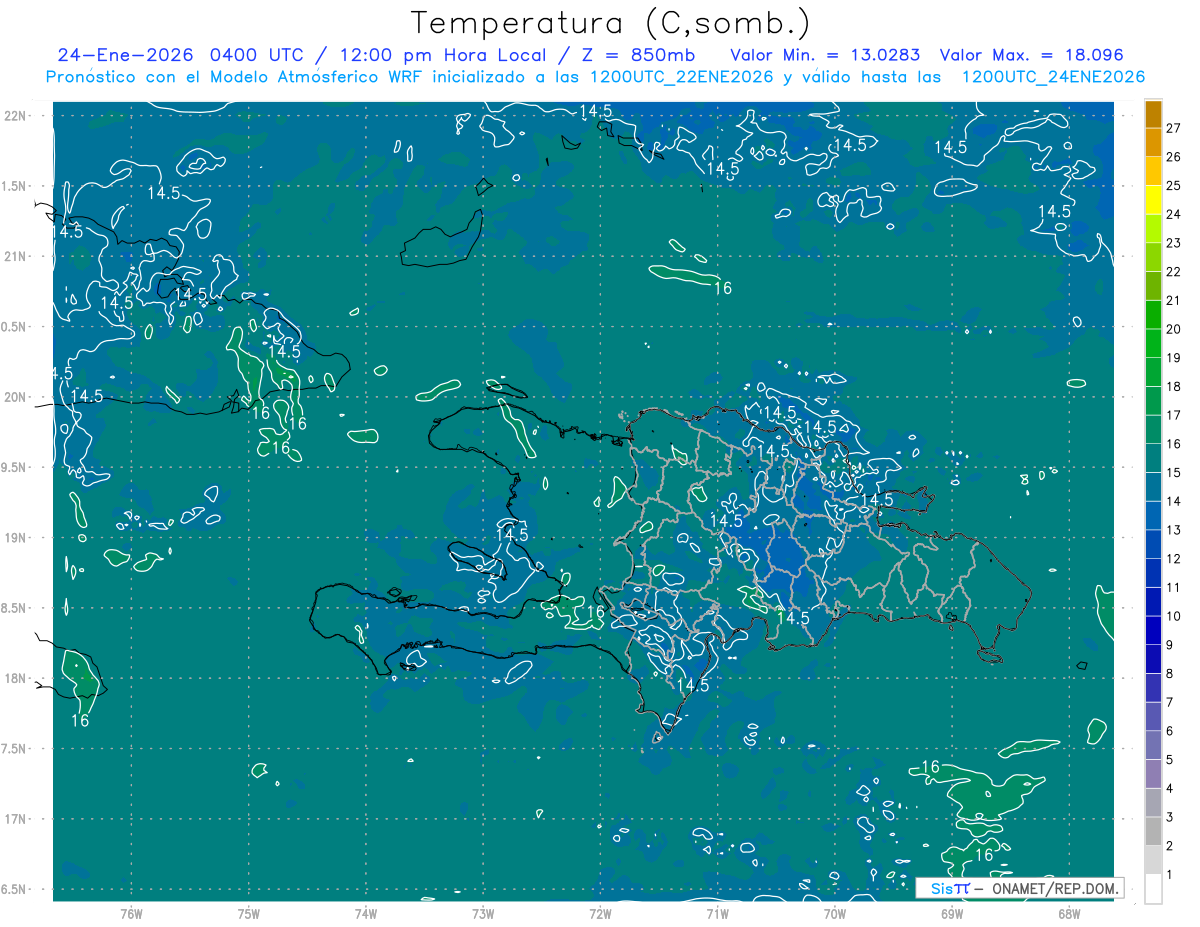The height and width of the screenshot is (927, 1200).
Task: Click the brown legend swatch above 27
Action: tap(1153, 114)
